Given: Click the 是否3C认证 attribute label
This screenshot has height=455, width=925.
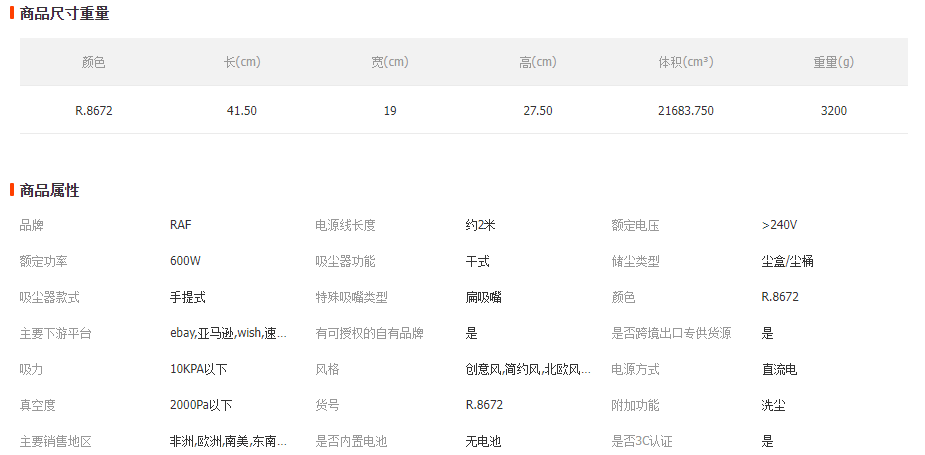Looking at the screenshot, I should [642, 441].
